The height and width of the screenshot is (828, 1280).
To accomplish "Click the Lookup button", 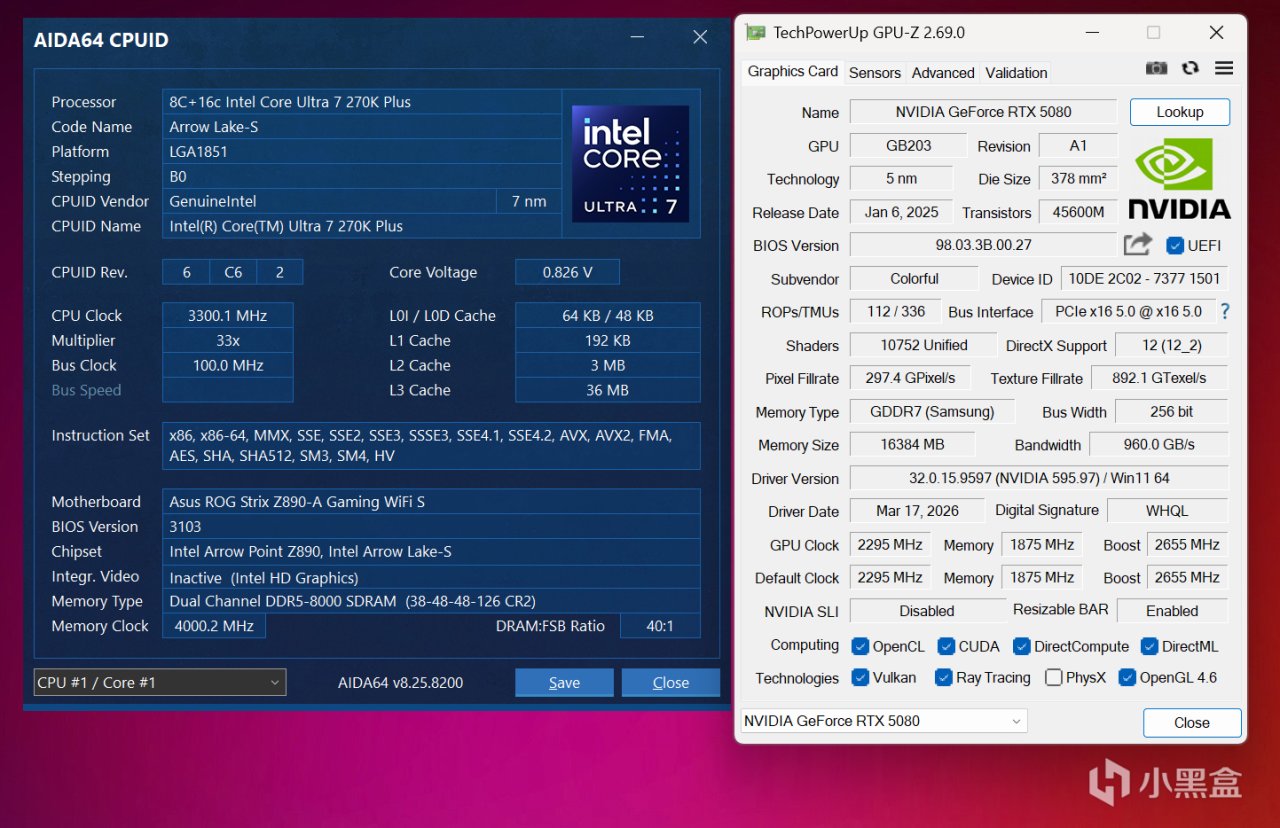I will pos(1180,112).
